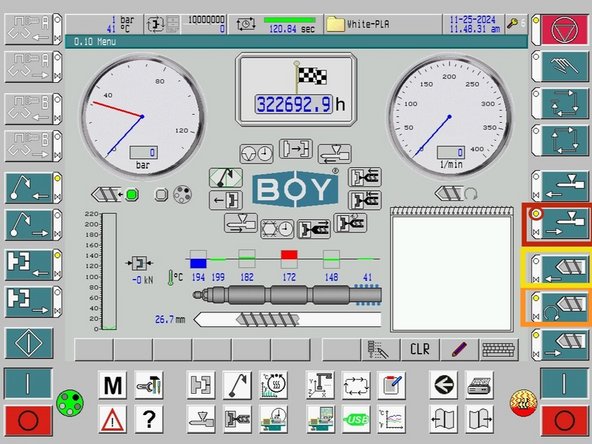Click the pressure gauge bar value box
Viewport: 592px width, 444px height.
pos(144,152)
